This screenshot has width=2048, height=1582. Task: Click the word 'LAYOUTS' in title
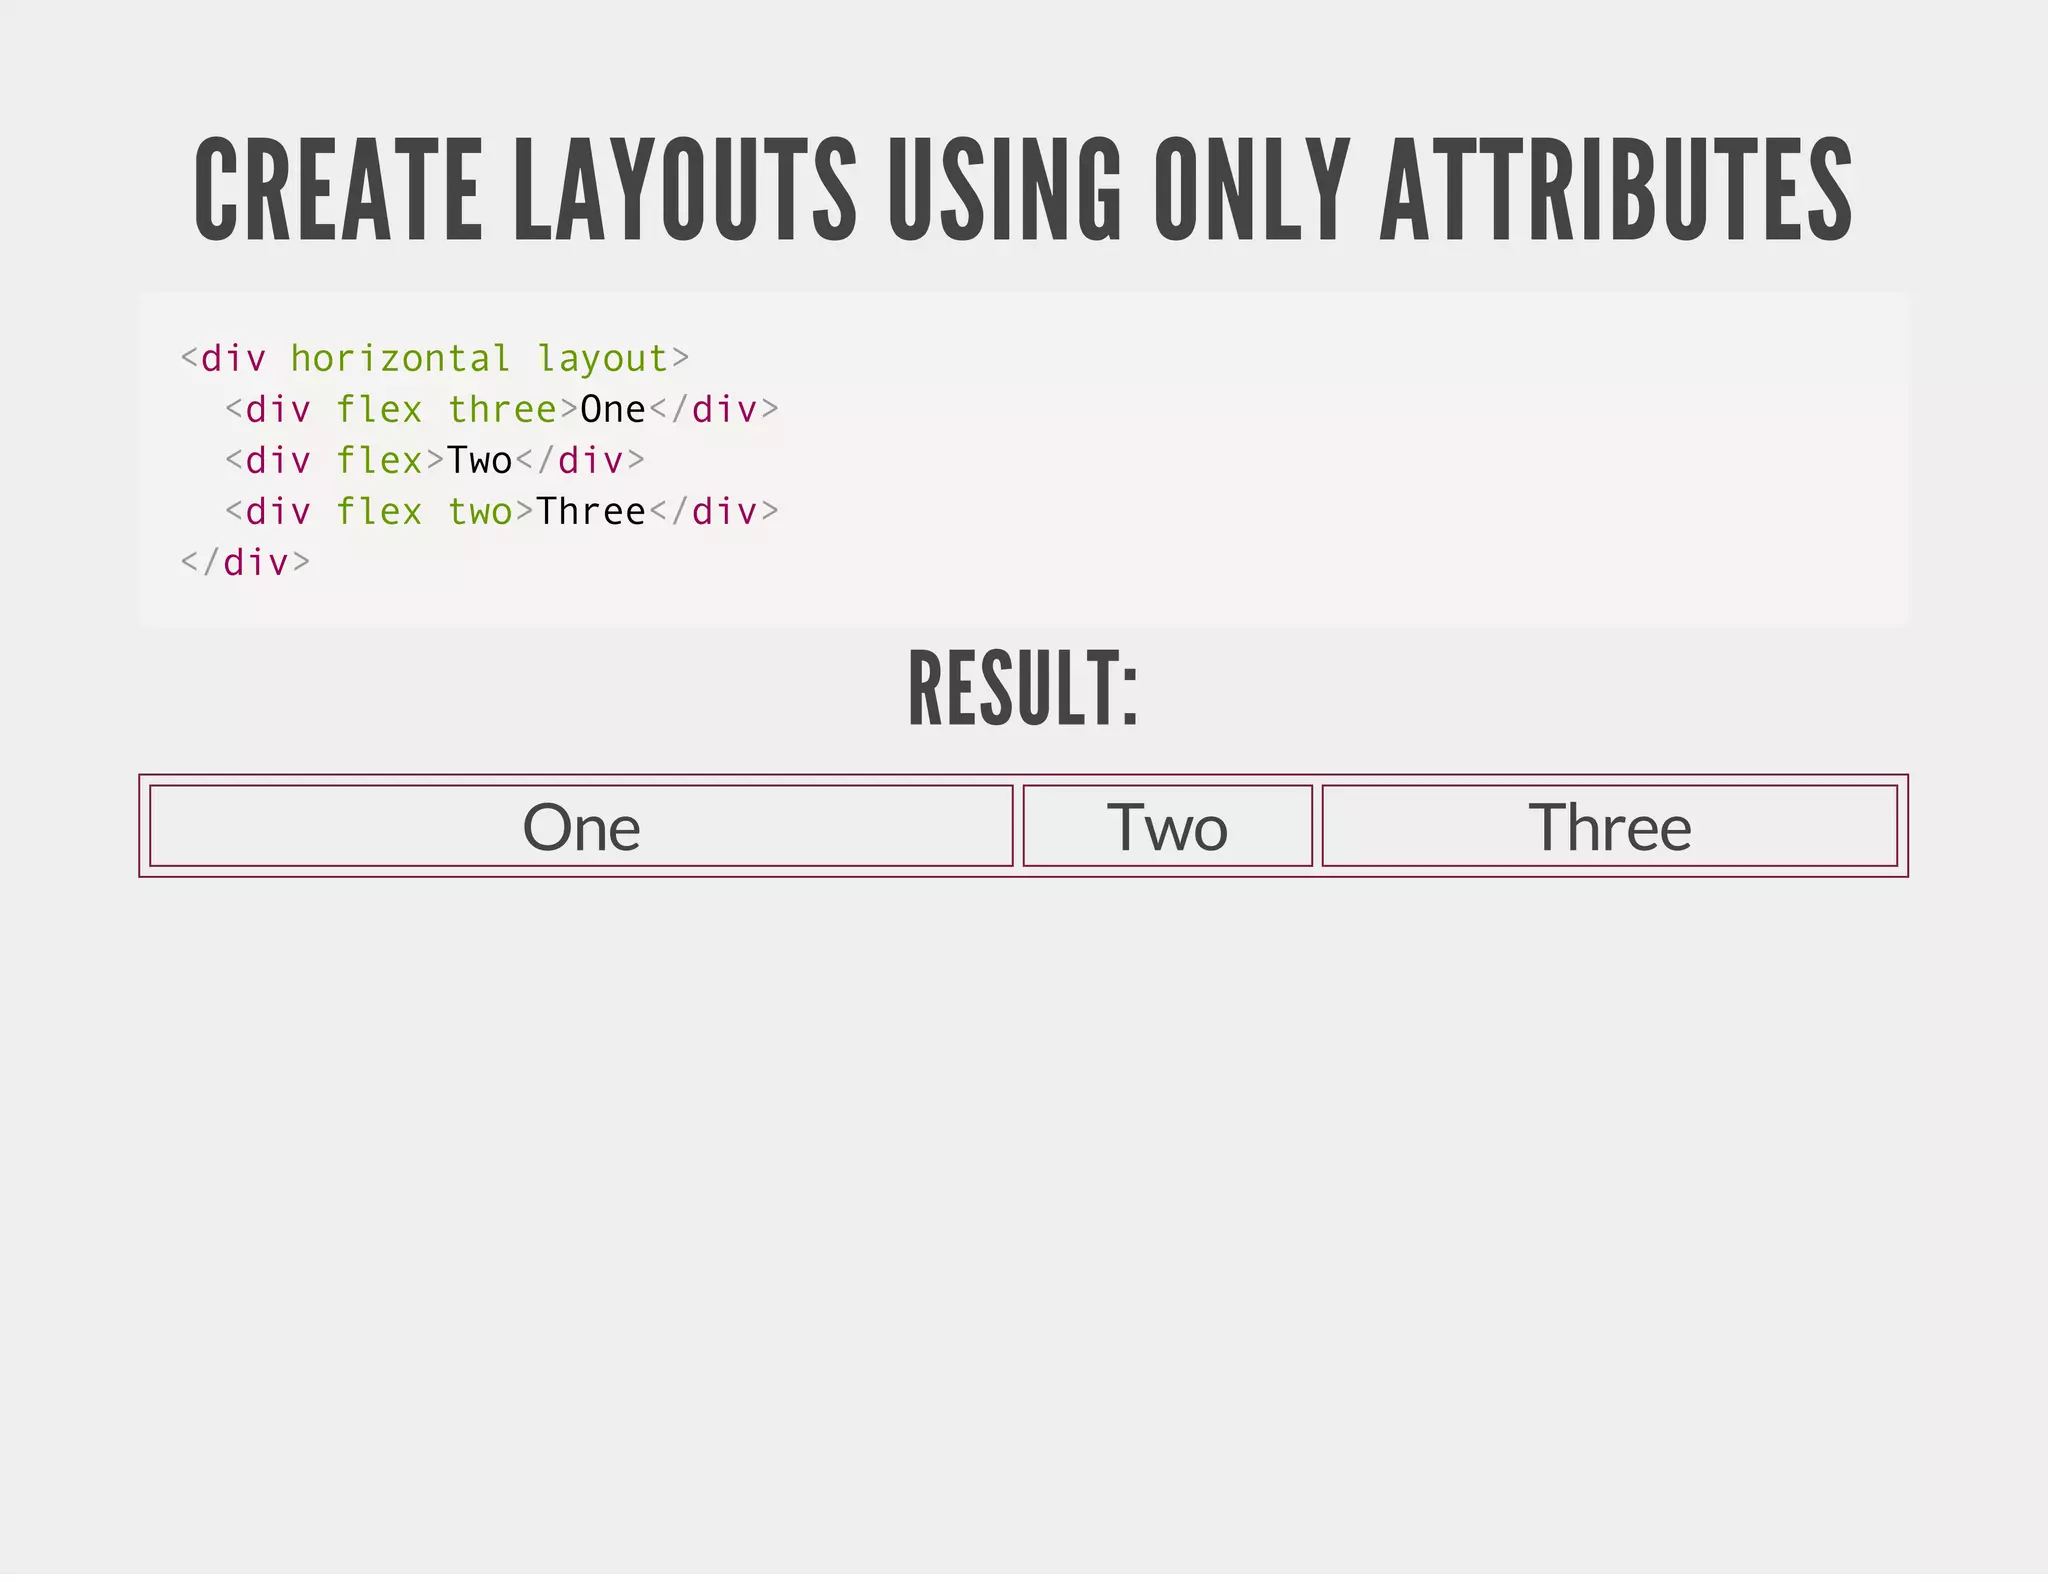tap(685, 190)
